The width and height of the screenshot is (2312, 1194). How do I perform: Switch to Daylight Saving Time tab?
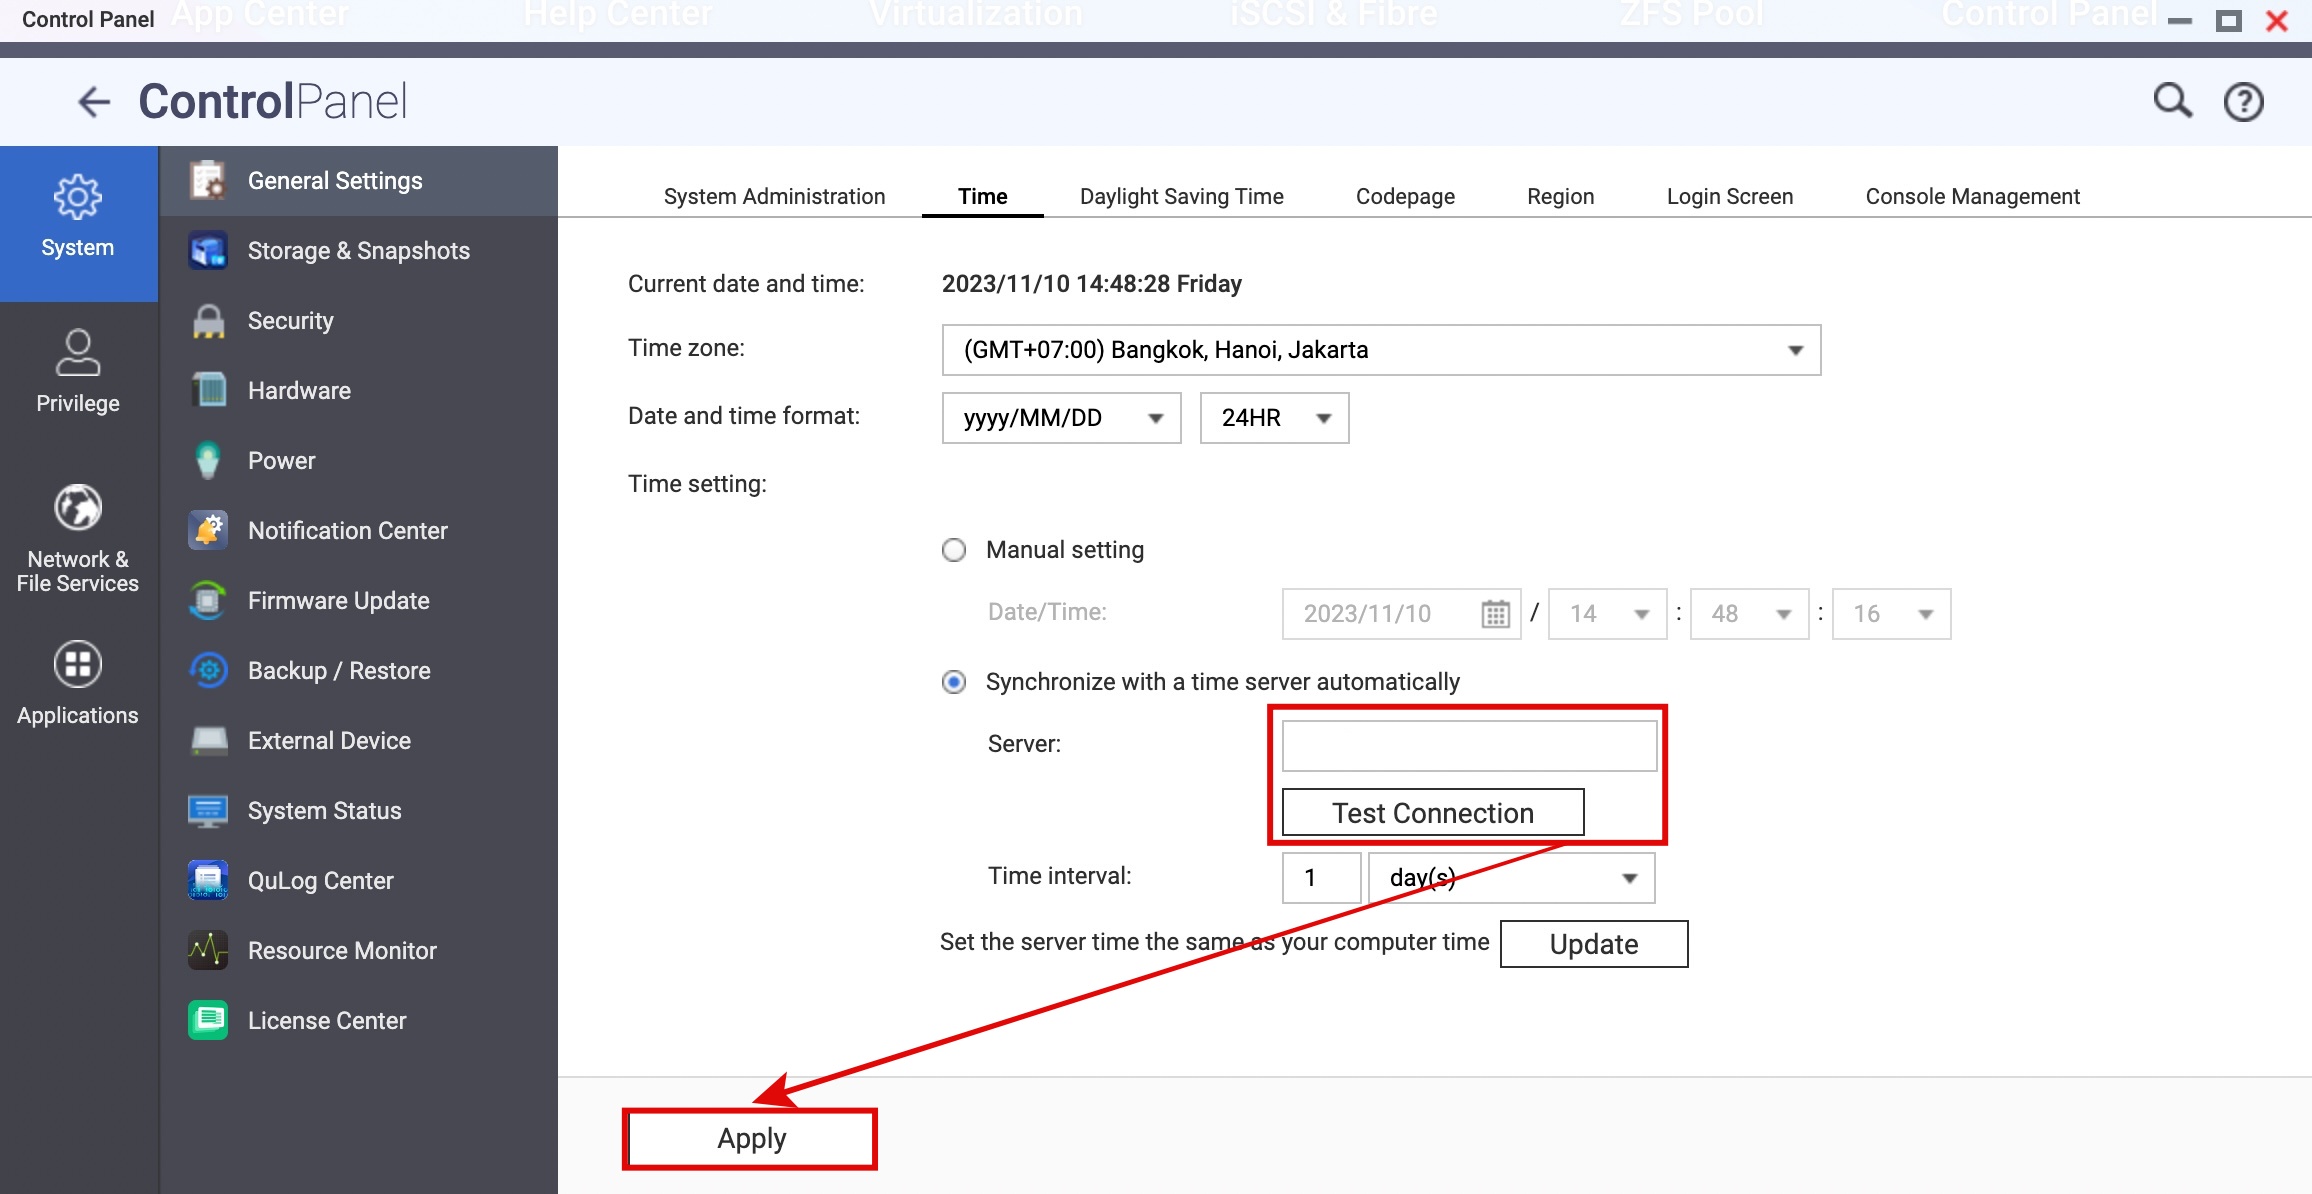pyautogui.click(x=1181, y=197)
